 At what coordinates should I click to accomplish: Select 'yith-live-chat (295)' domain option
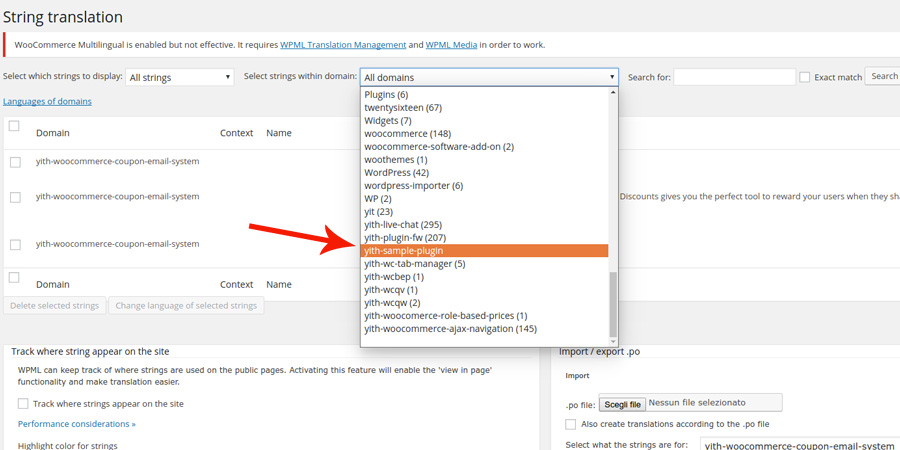[484, 225]
